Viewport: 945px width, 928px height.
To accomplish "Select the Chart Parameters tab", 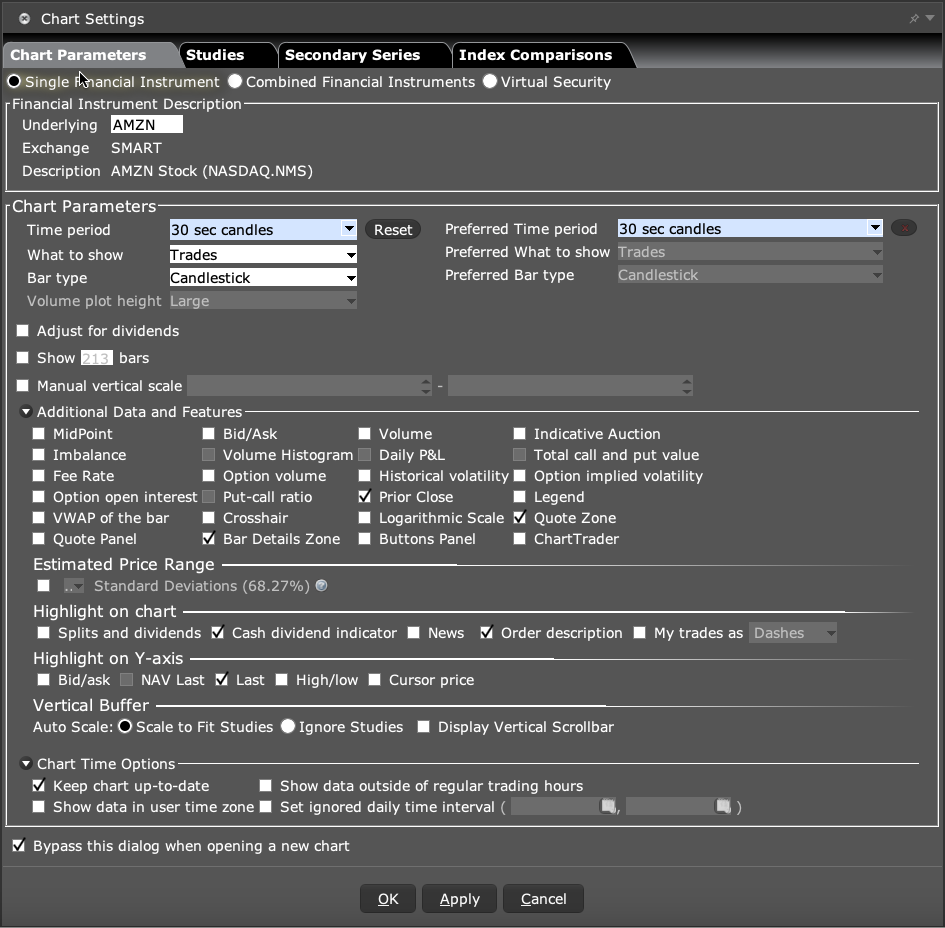I will pyautogui.click(x=78, y=55).
